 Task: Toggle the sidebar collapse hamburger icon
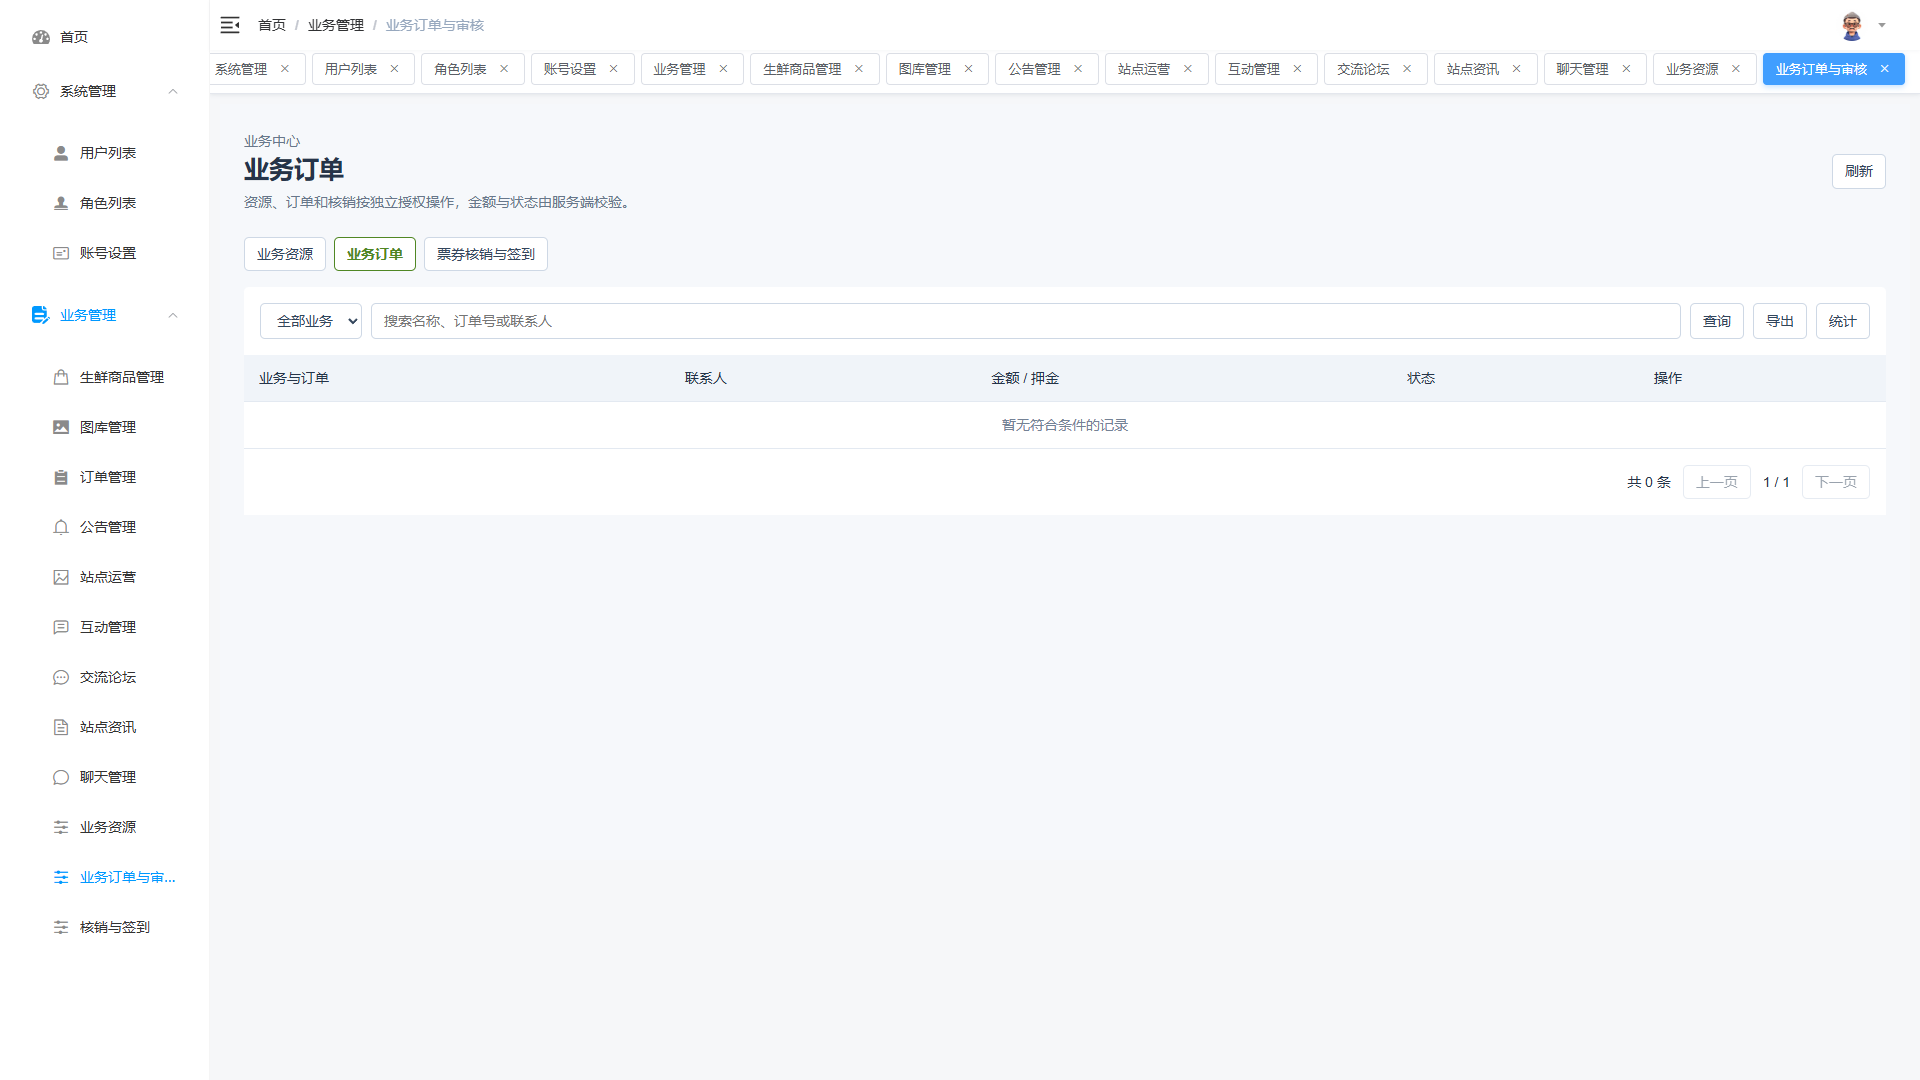point(230,25)
